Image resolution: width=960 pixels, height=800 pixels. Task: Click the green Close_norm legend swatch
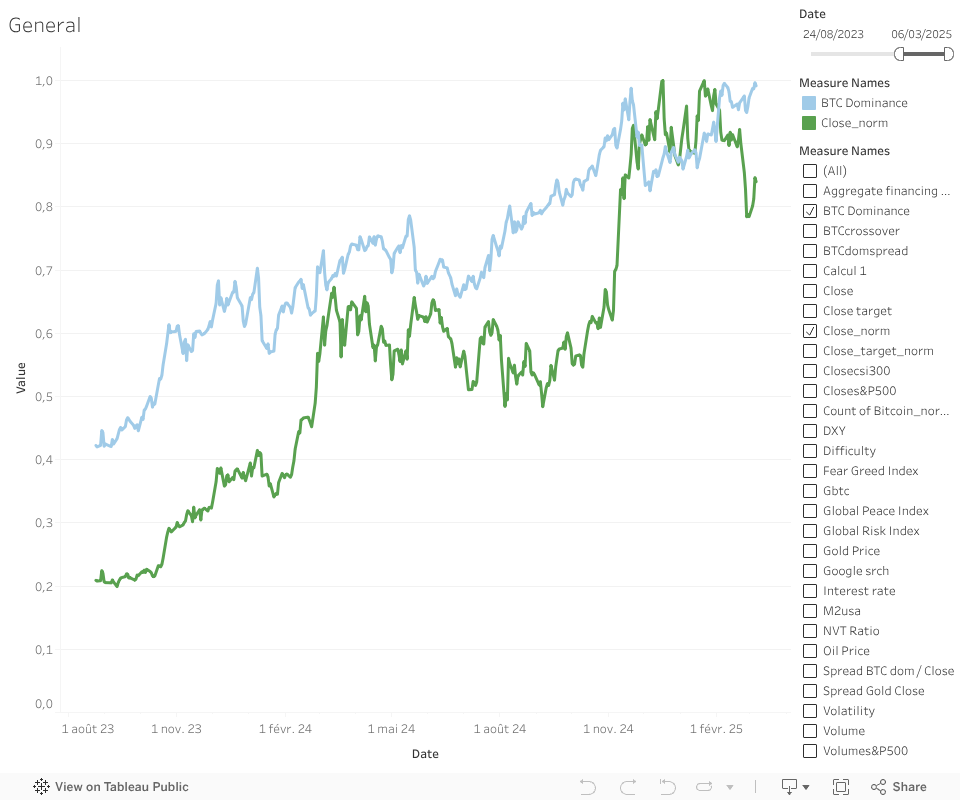[809, 123]
